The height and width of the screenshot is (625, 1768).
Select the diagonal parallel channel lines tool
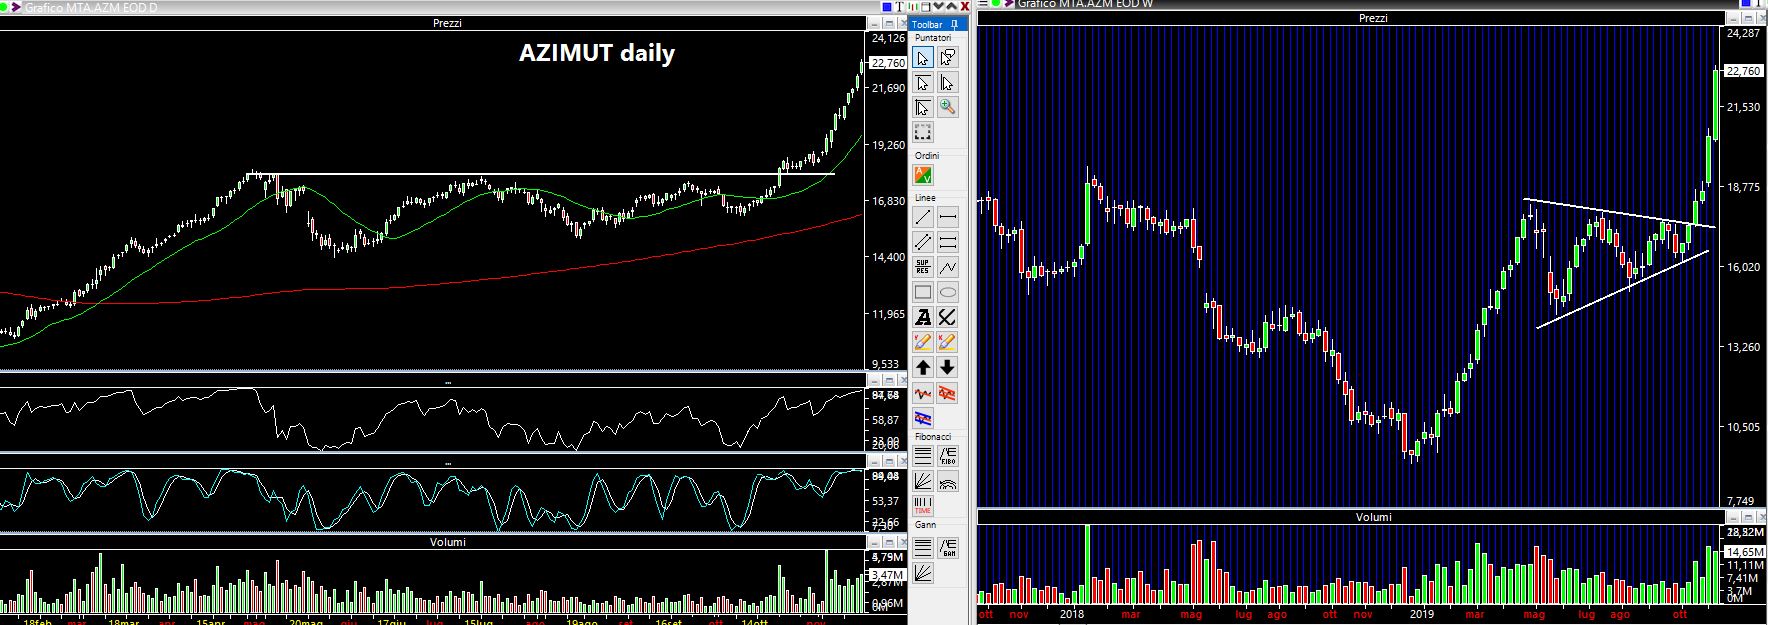point(923,242)
